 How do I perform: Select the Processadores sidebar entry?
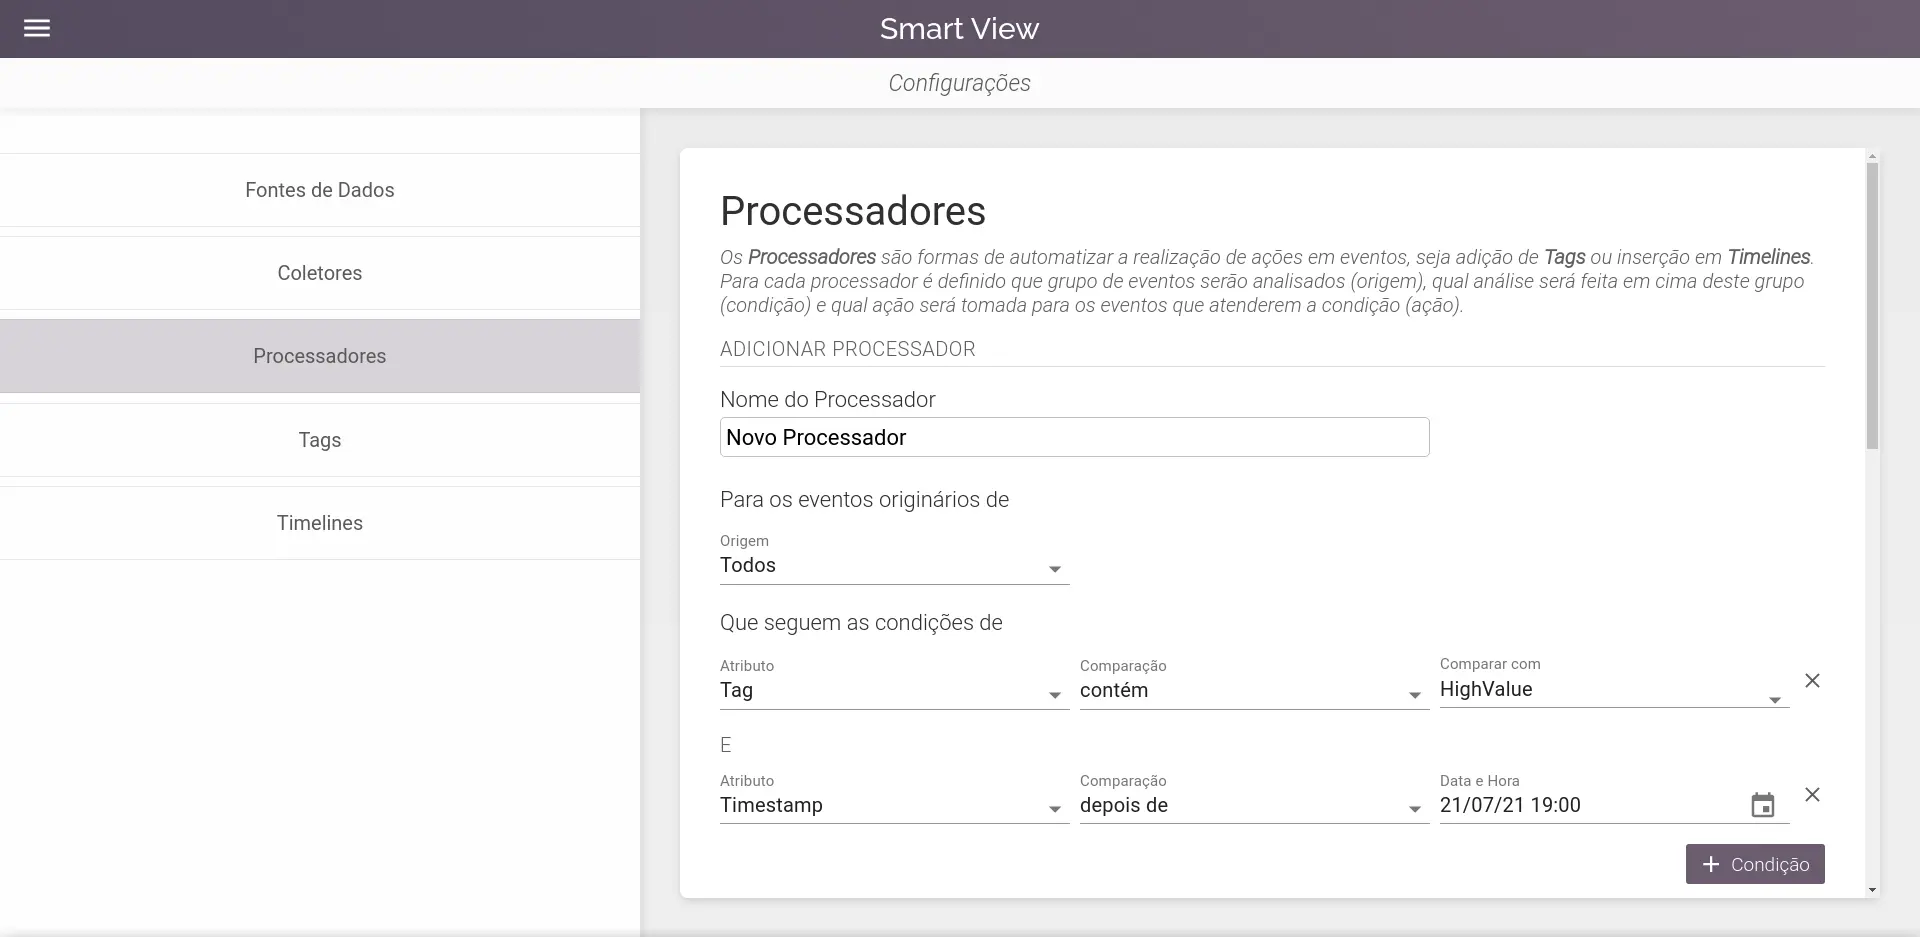click(319, 356)
